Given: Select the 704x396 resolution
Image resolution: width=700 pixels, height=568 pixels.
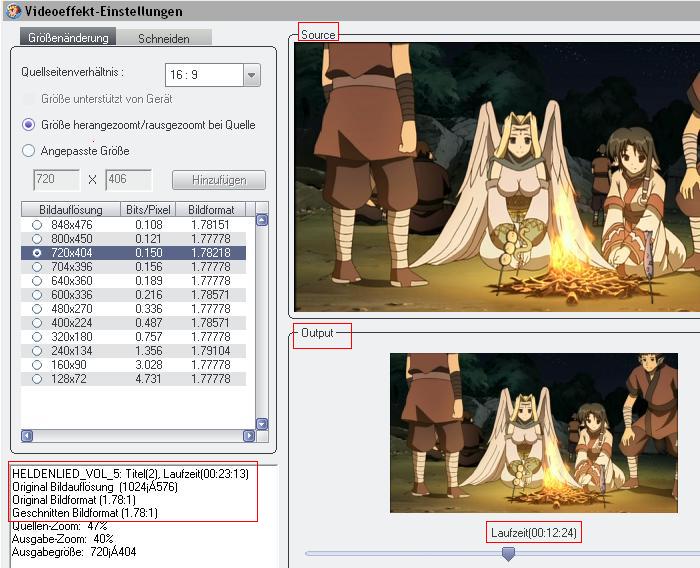Looking at the screenshot, I should [37, 267].
